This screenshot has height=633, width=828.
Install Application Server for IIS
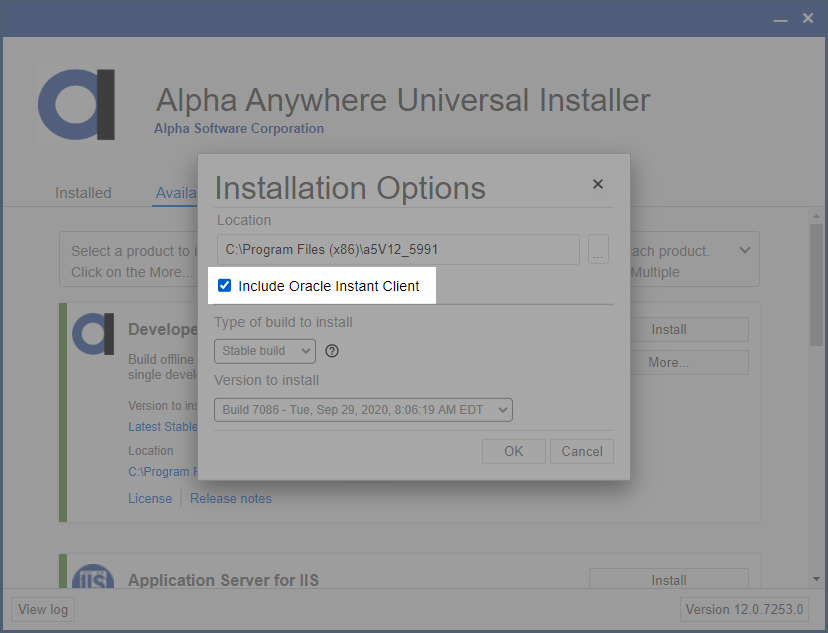click(669, 579)
